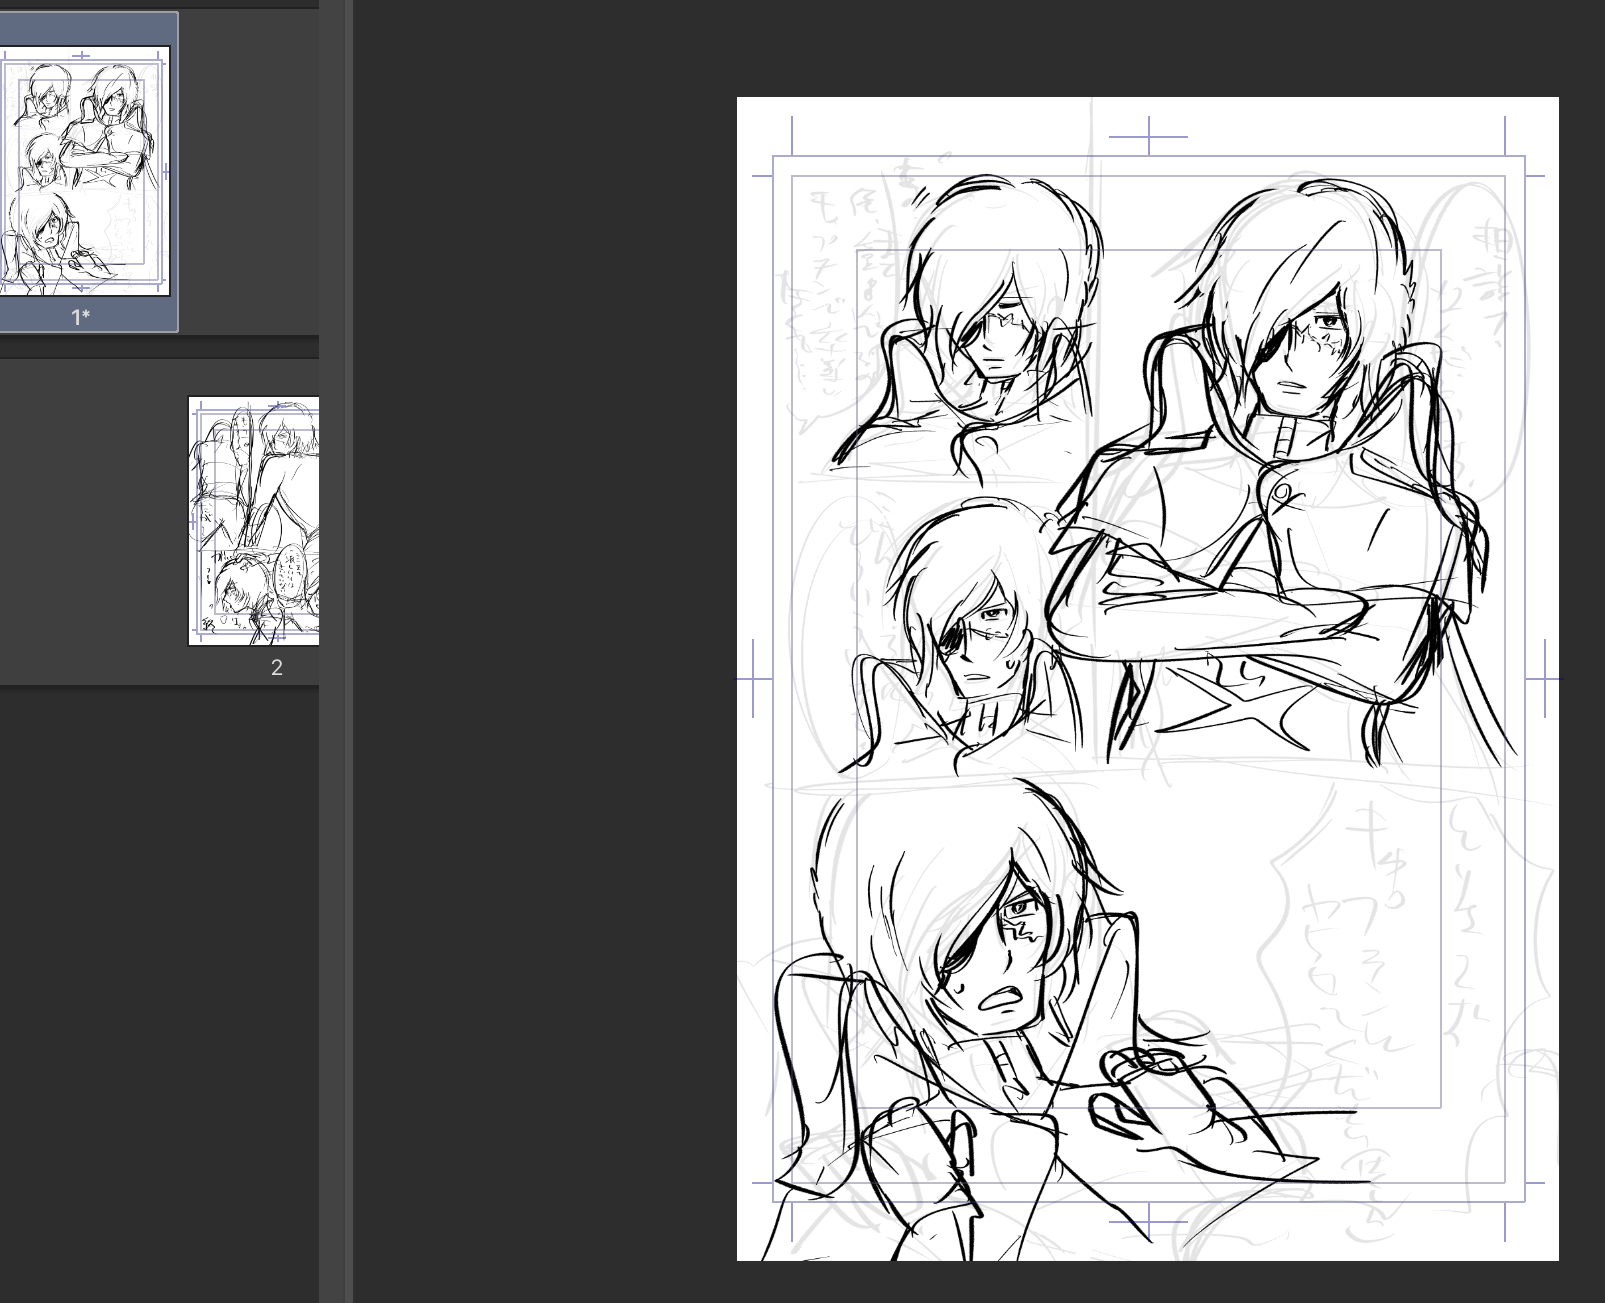Click the top center registration mark on canvas
1605x1303 pixels.
(x=1149, y=136)
